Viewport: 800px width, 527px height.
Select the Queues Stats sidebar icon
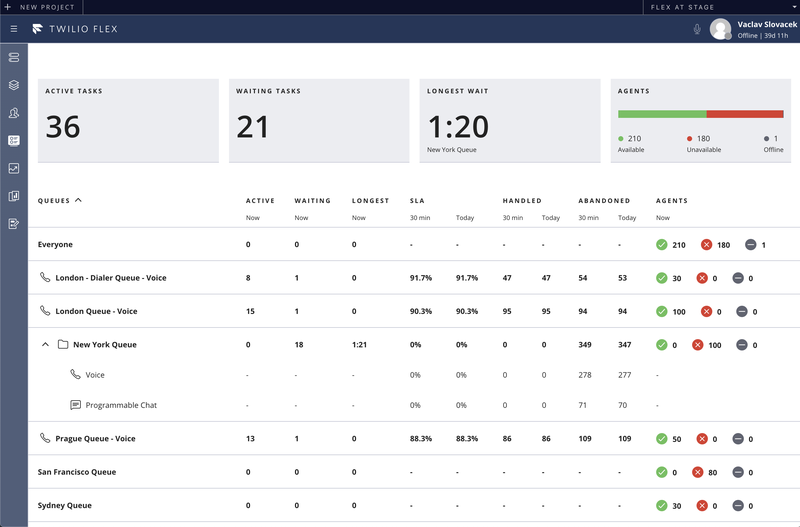(14, 141)
